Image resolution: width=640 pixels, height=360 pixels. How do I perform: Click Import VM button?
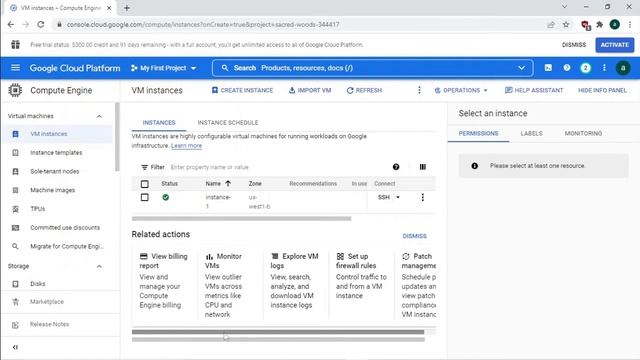pyautogui.click(x=310, y=90)
